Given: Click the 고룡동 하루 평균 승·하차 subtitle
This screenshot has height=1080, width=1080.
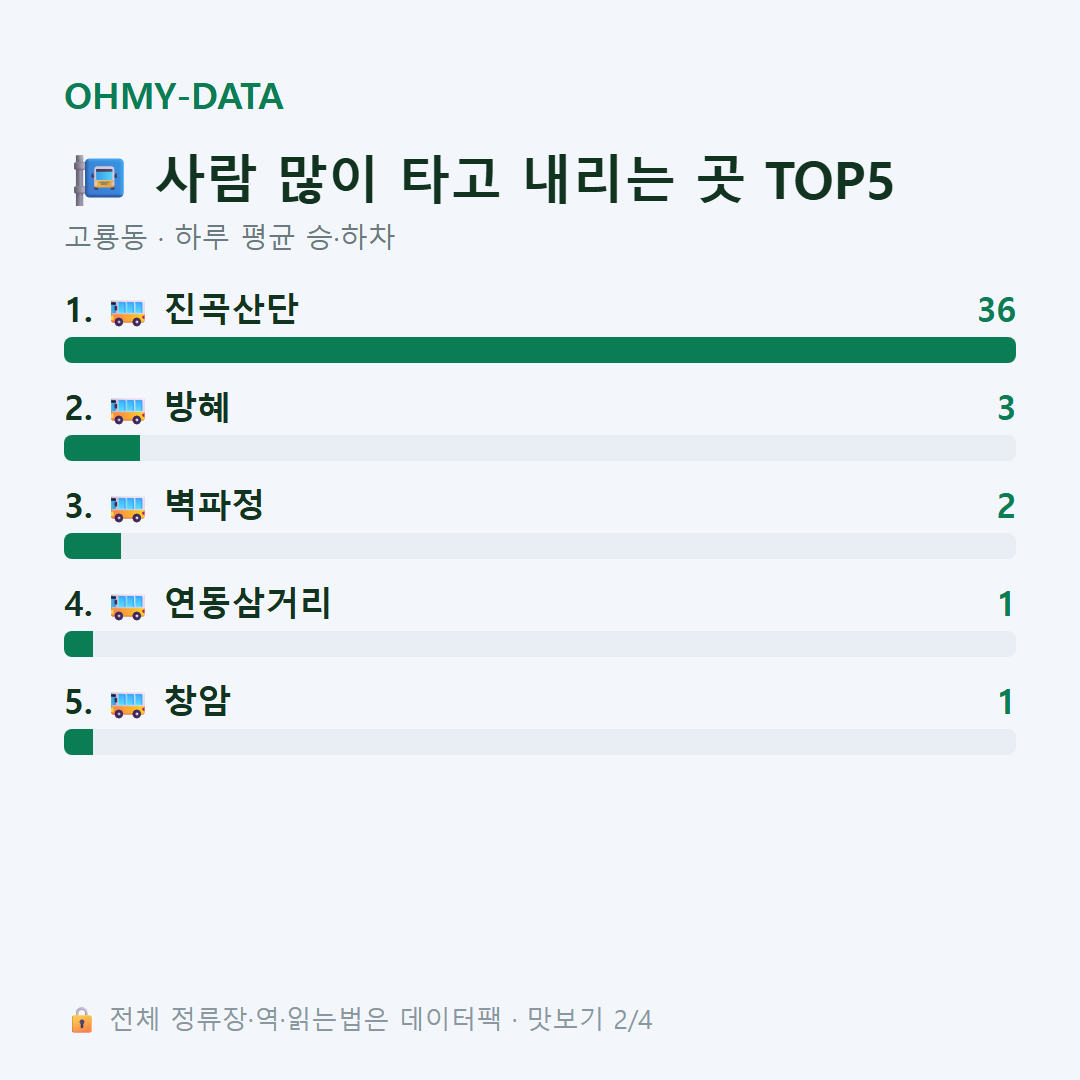Looking at the screenshot, I should pyautogui.click(x=229, y=237).
